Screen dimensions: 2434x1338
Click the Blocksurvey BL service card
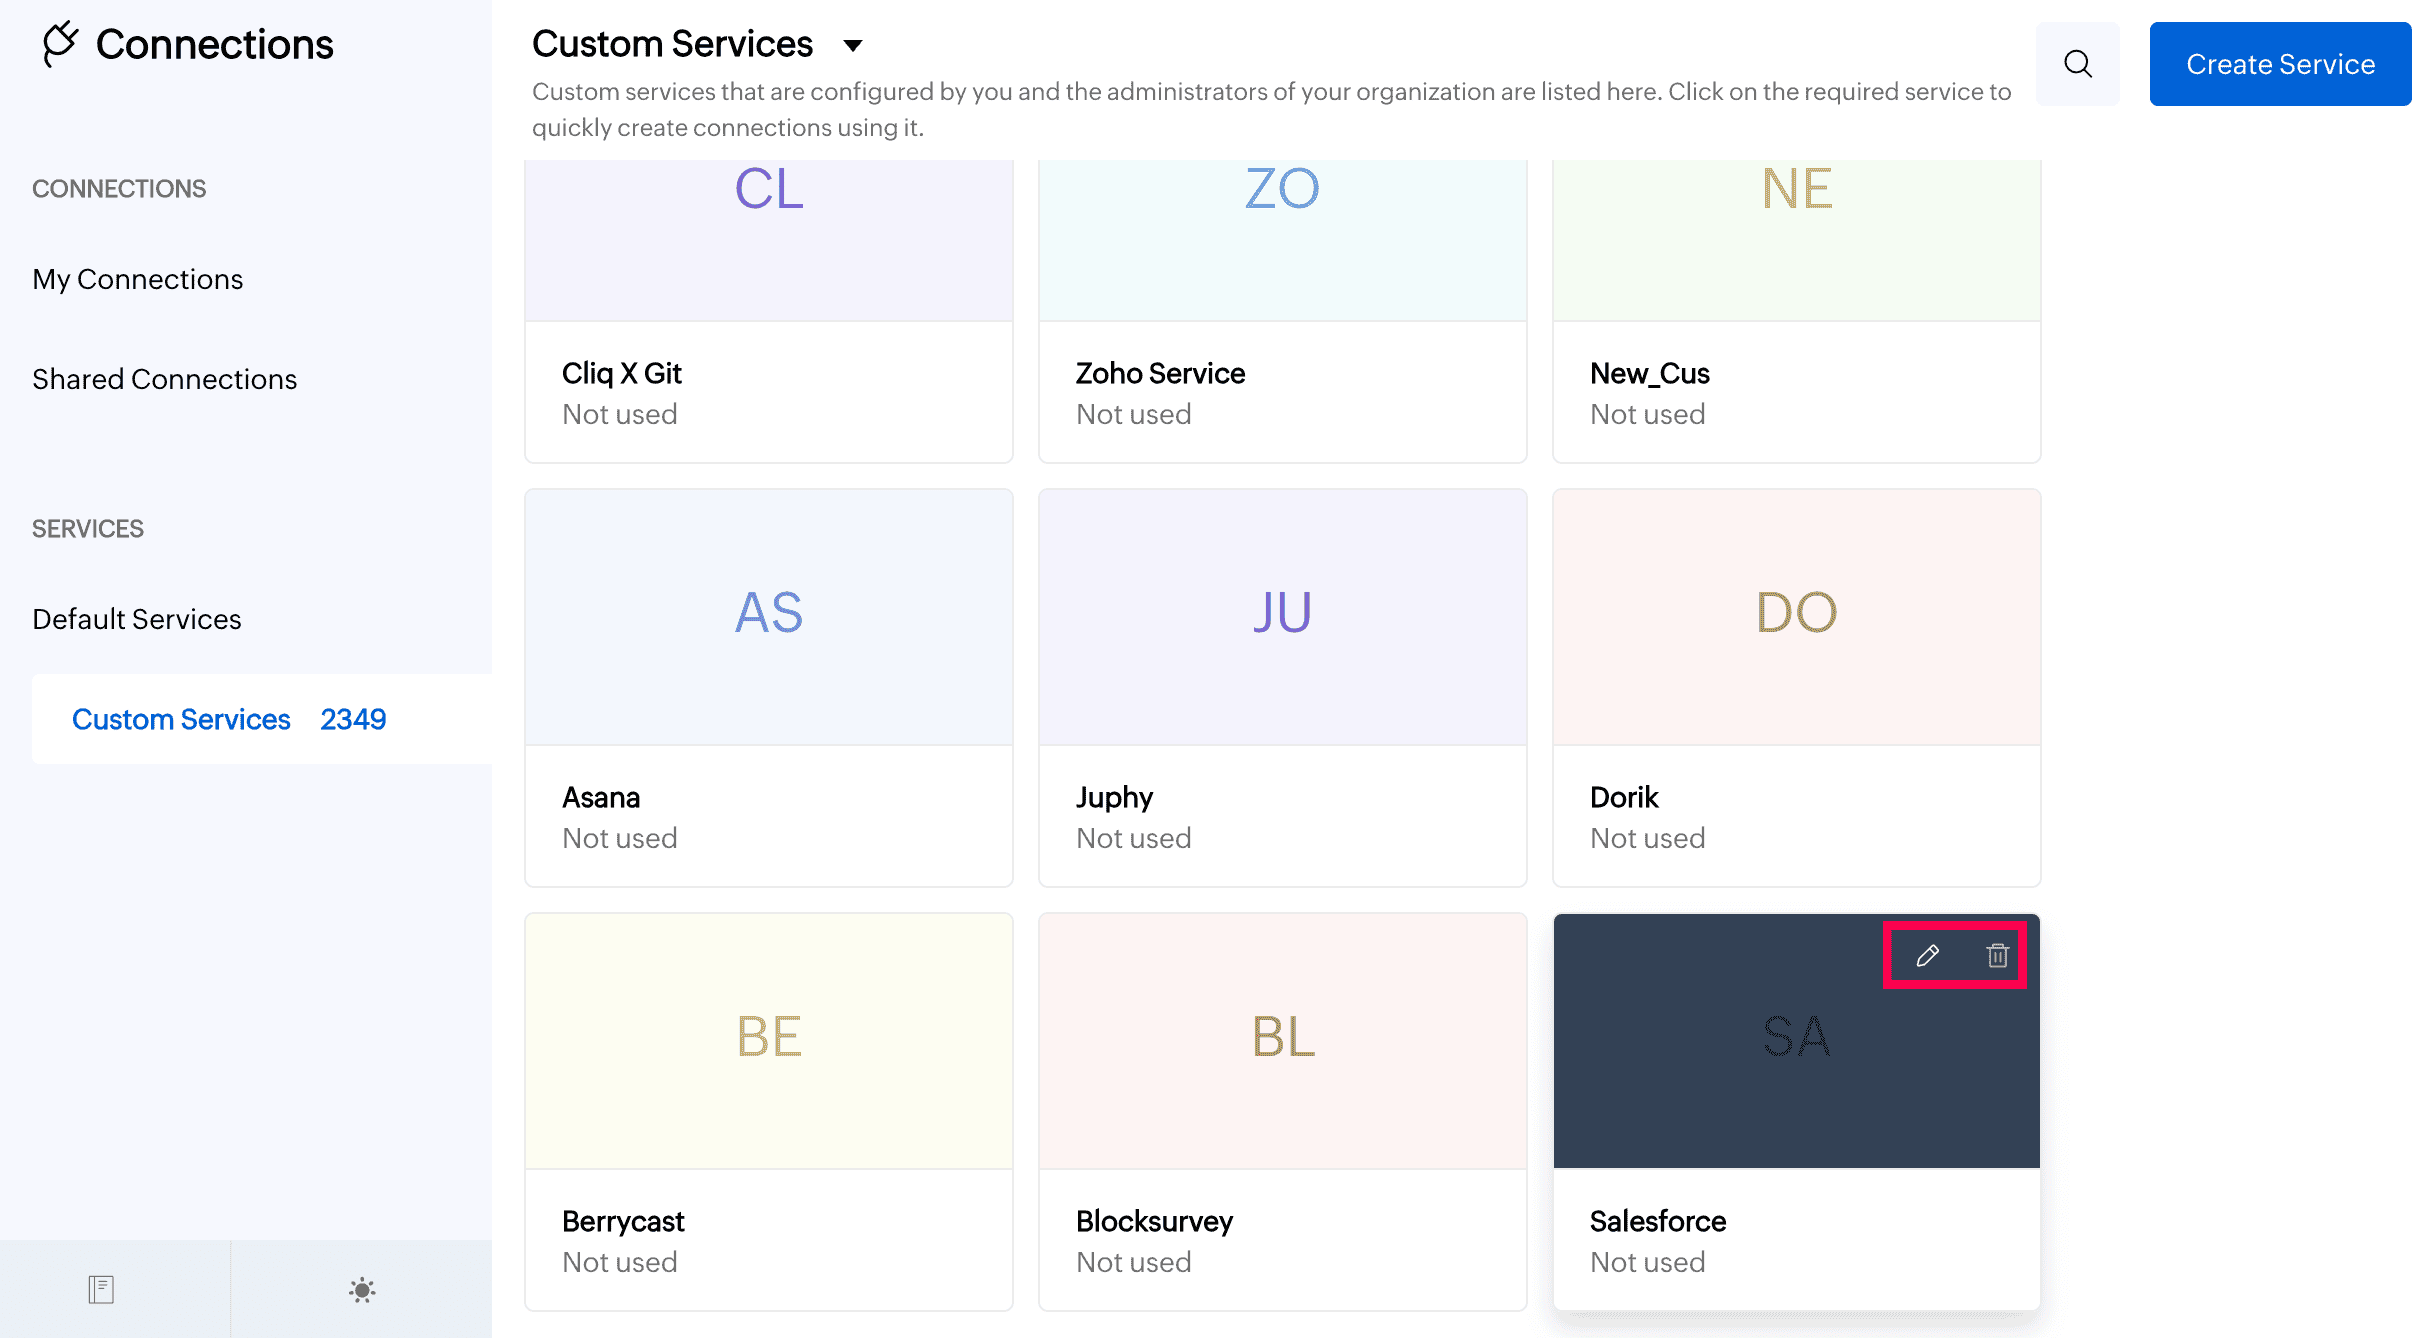[x=1282, y=1041]
